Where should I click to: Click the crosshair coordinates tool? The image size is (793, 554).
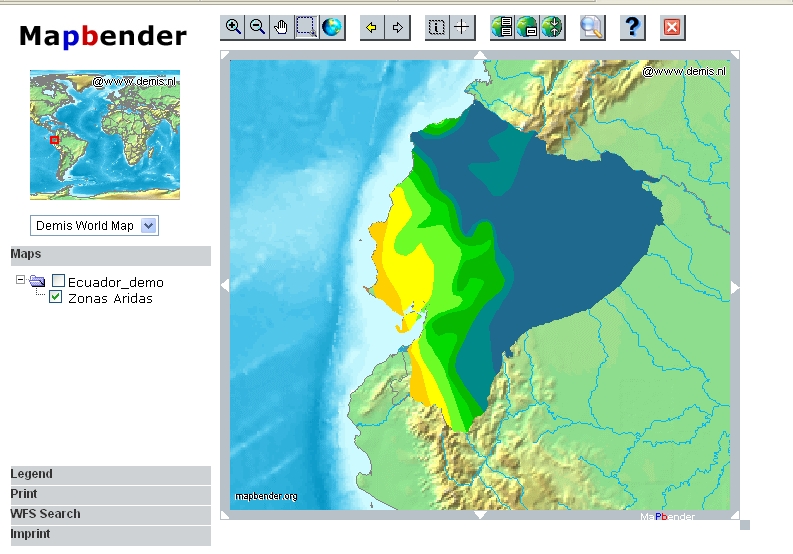click(461, 27)
